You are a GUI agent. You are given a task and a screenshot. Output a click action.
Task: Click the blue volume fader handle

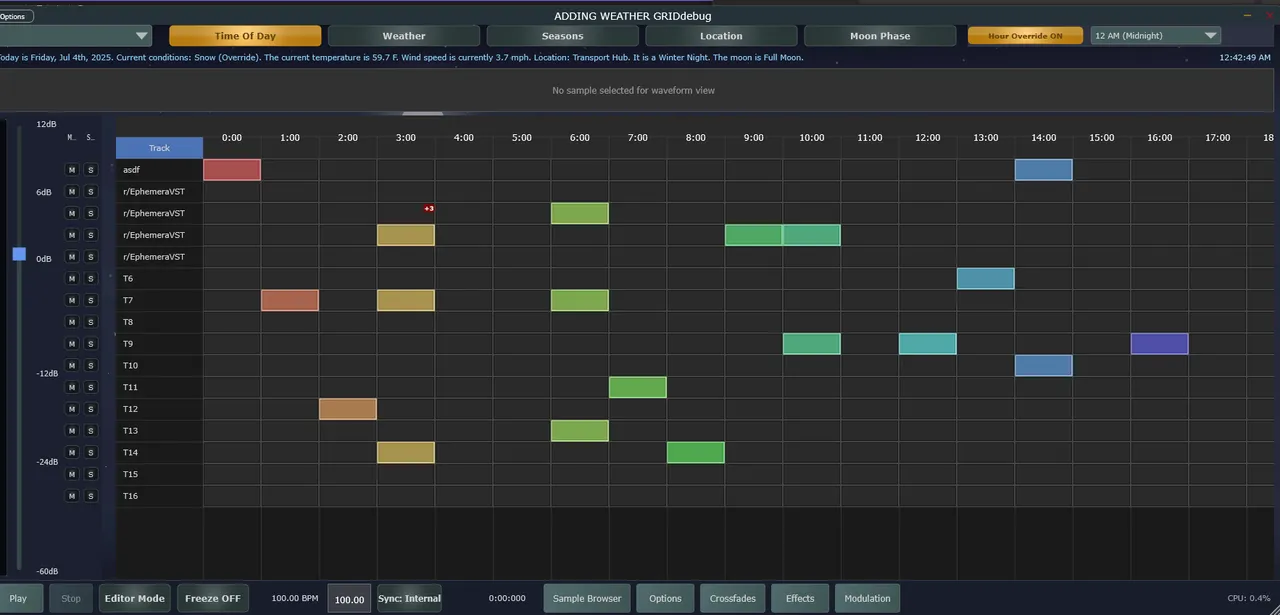[19, 254]
